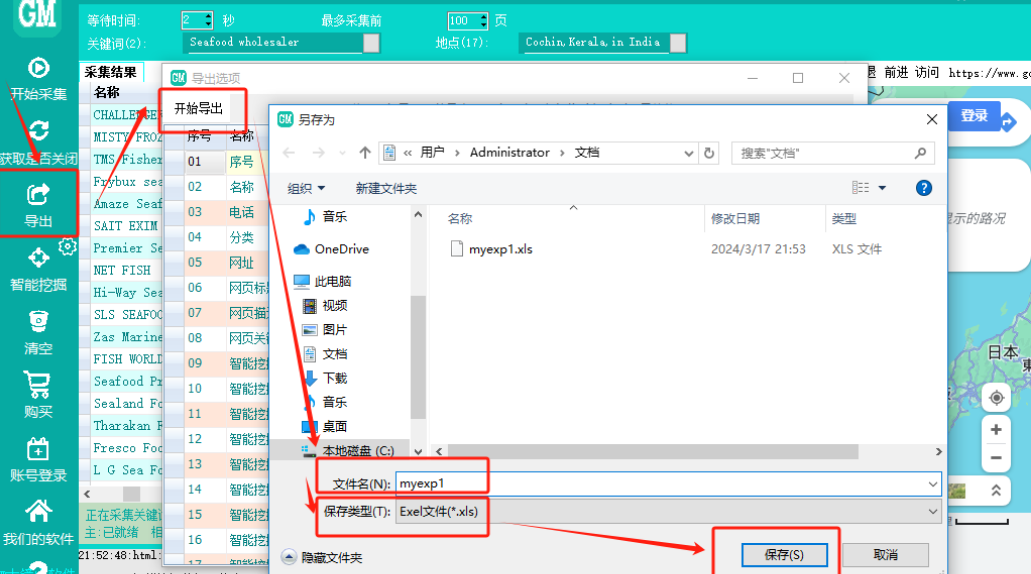Zoom in on the map
This screenshot has height=574, width=1031.
click(x=996, y=429)
